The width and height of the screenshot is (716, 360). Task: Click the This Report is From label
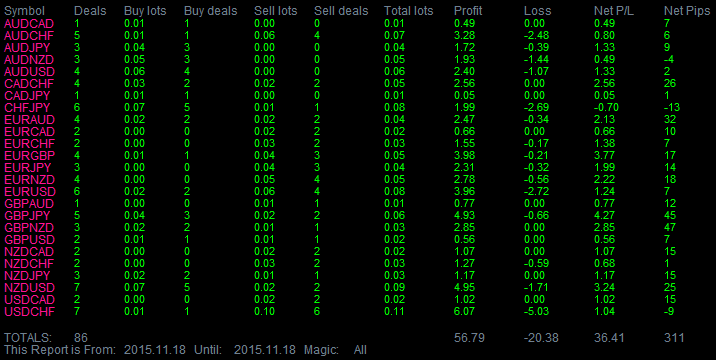pos(60,350)
